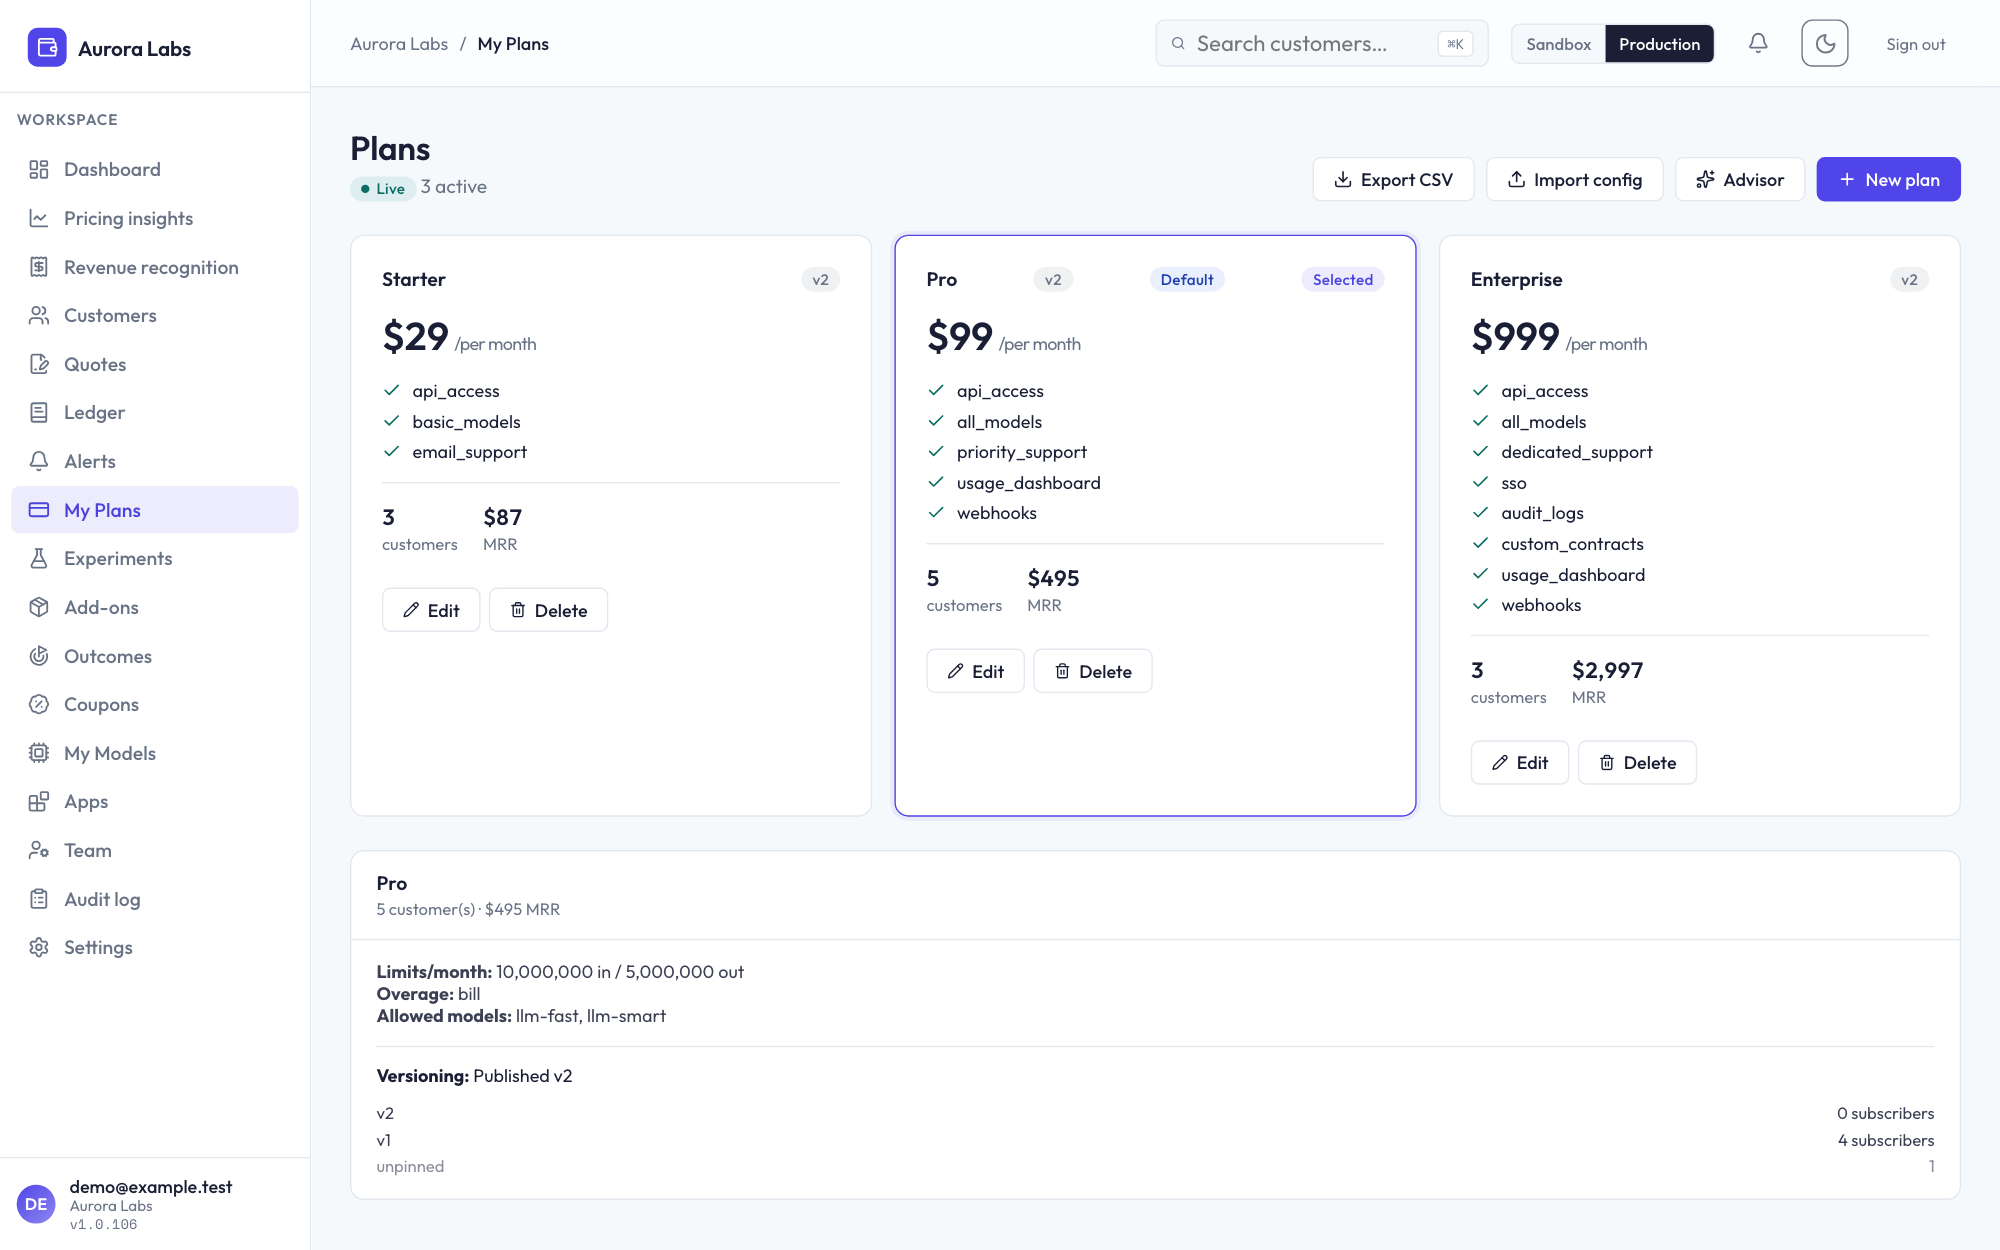Screen dimensions: 2000x1250
Task: Edit the Enterprise plan
Action: pyautogui.click(x=1519, y=762)
